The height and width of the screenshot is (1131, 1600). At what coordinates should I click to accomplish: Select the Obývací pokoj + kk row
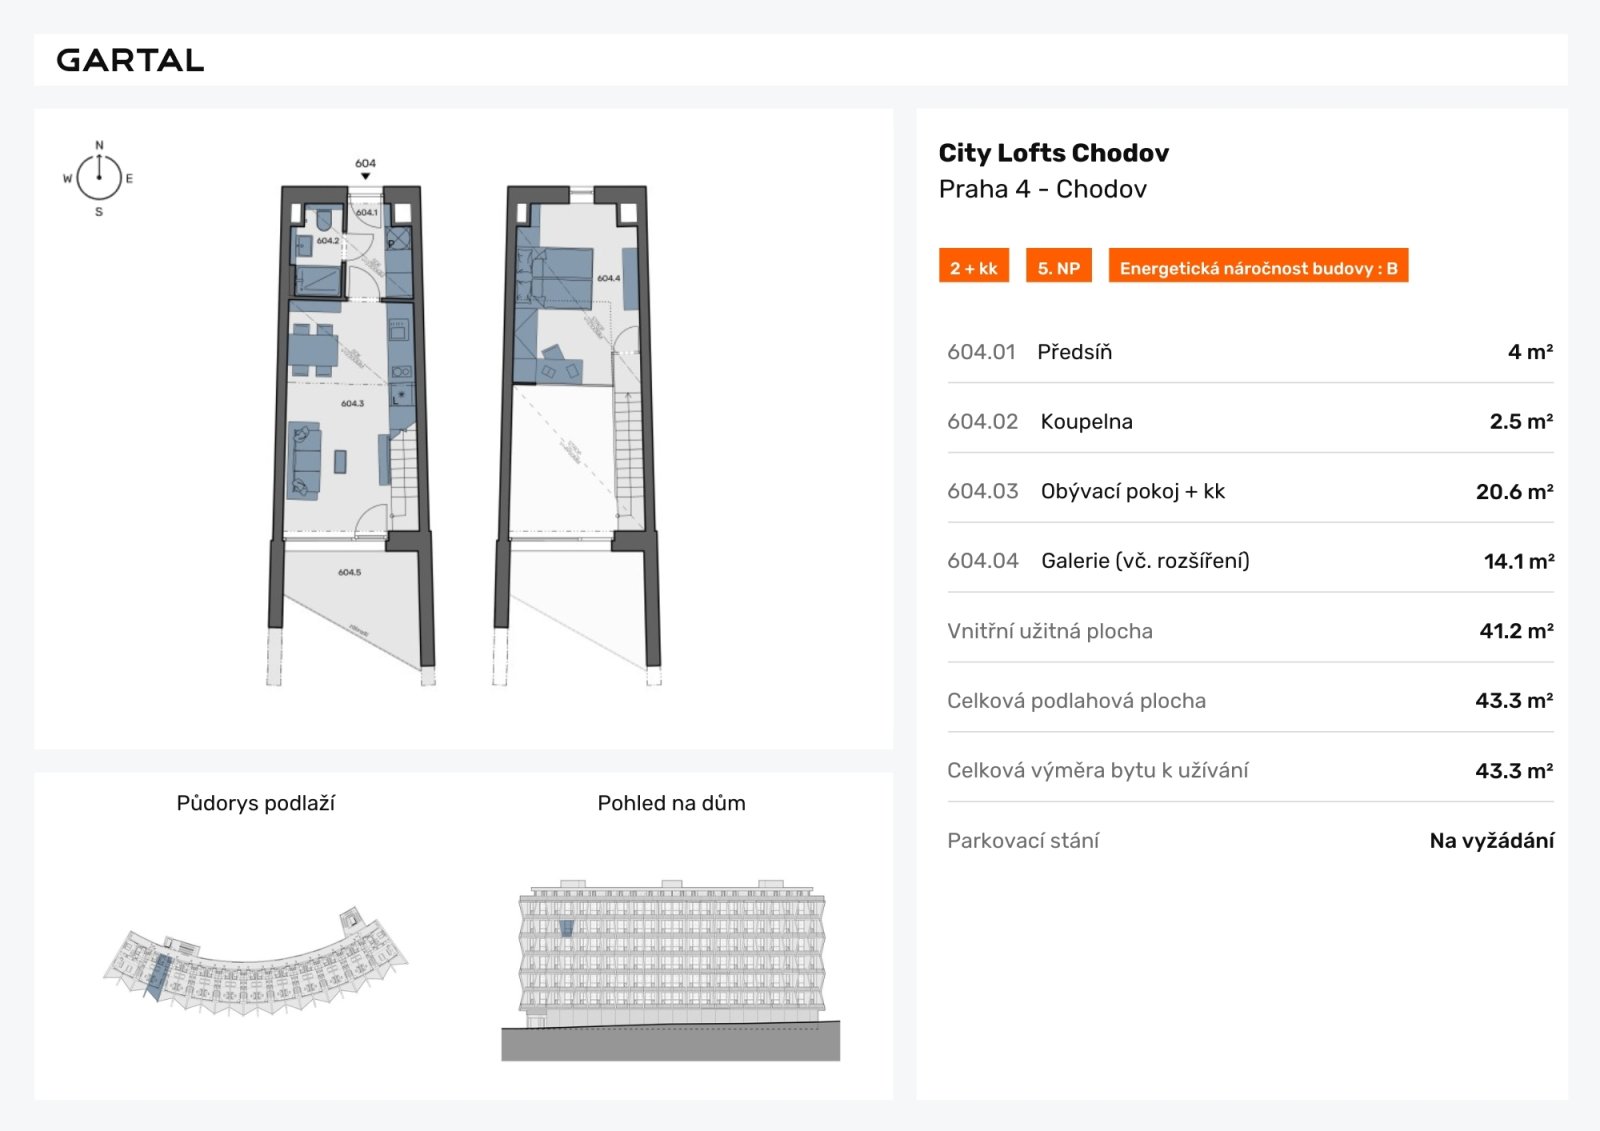pos(1249,492)
